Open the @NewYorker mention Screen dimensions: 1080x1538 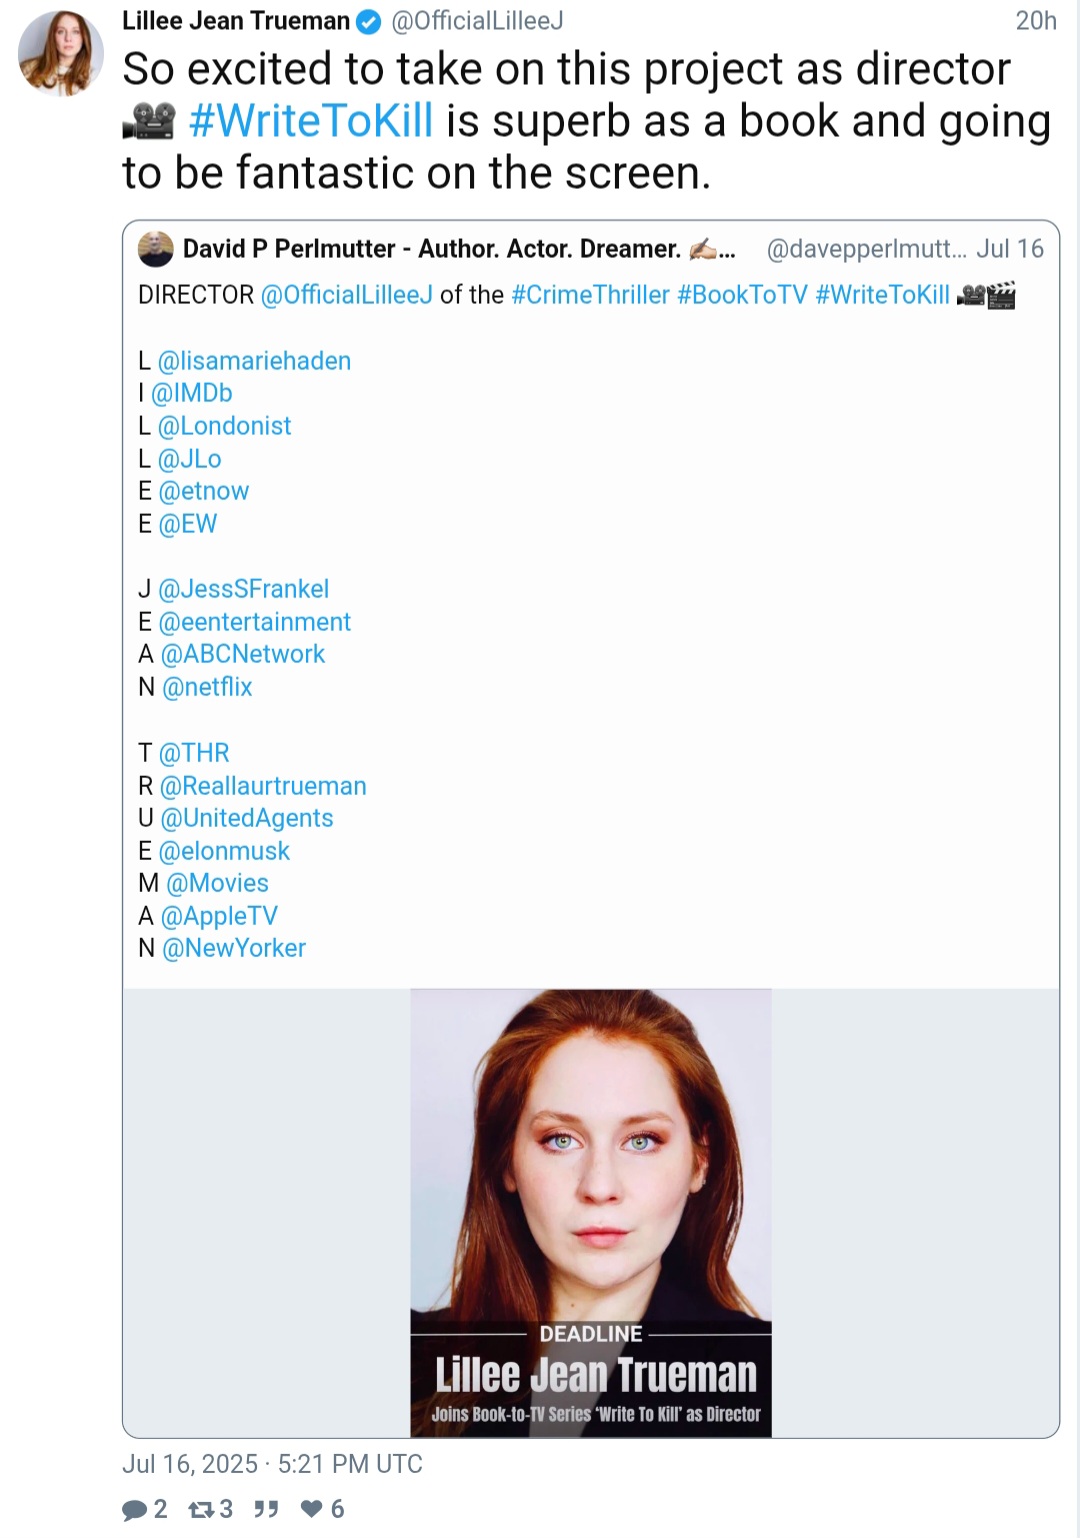(x=234, y=948)
